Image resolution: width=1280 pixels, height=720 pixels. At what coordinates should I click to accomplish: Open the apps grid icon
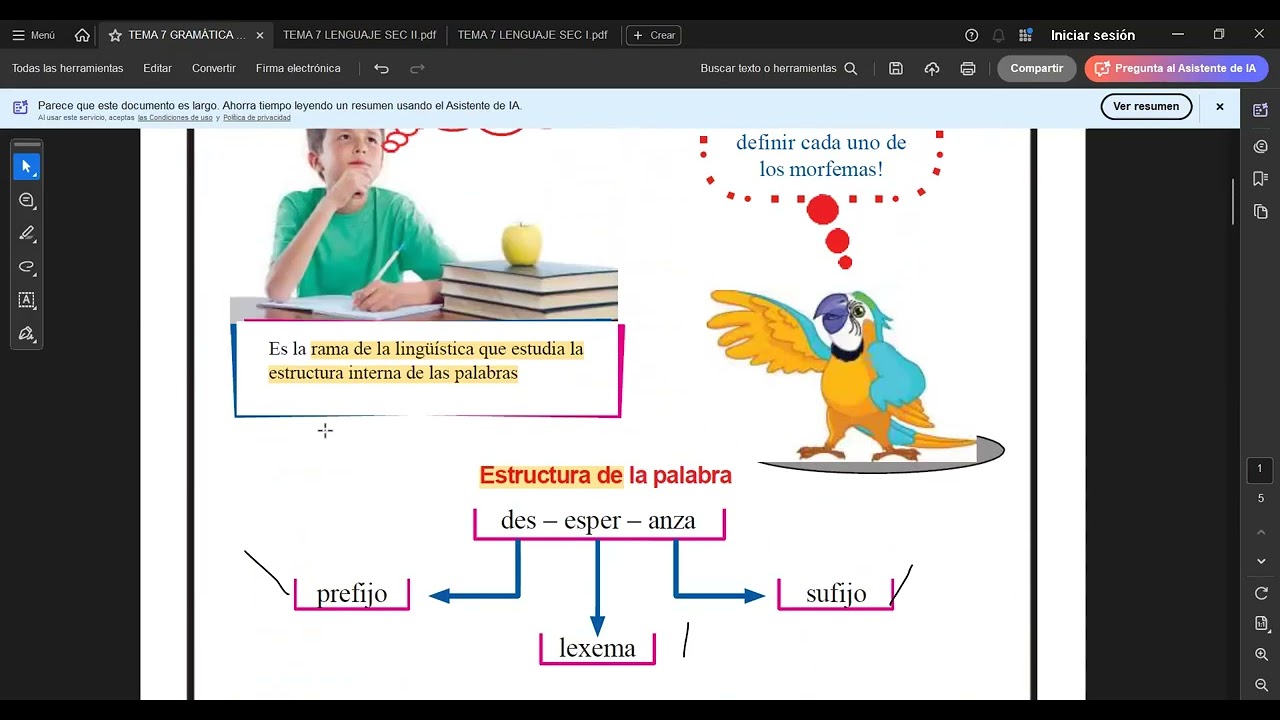pos(1025,35)
